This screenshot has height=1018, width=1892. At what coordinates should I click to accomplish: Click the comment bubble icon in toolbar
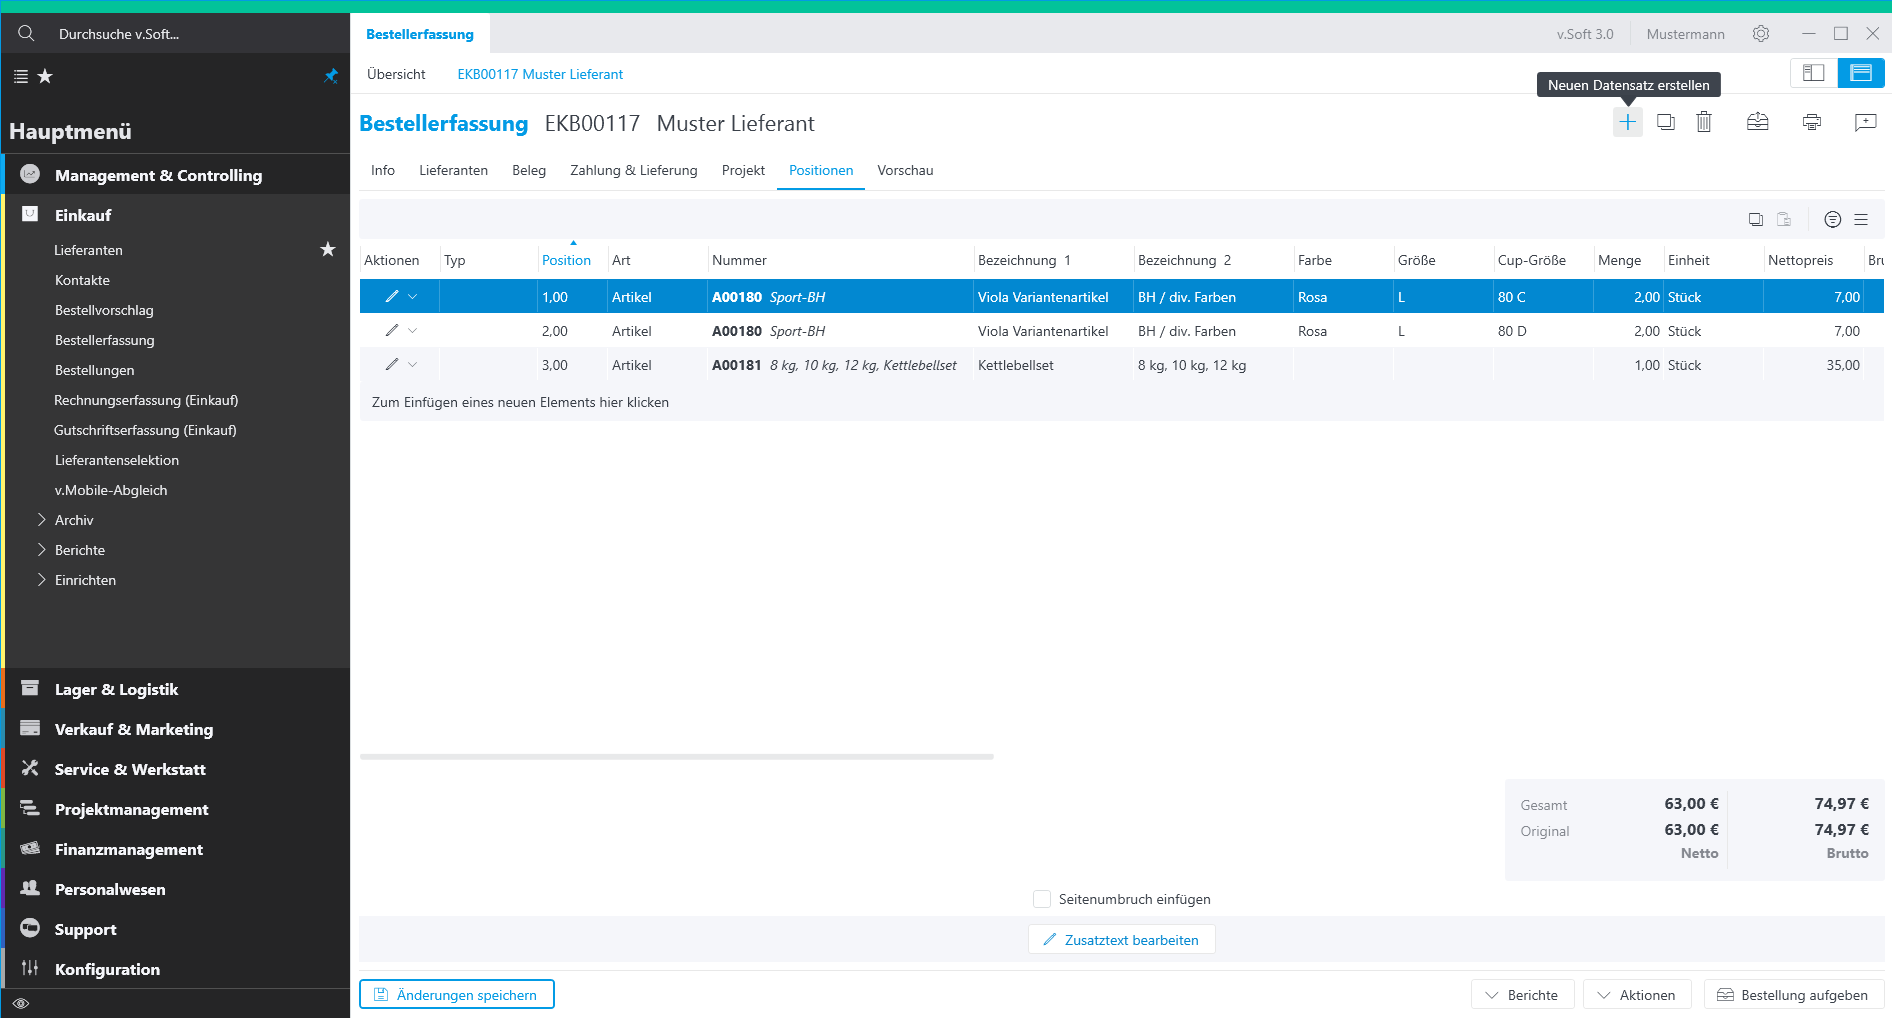coord(1865,122)
